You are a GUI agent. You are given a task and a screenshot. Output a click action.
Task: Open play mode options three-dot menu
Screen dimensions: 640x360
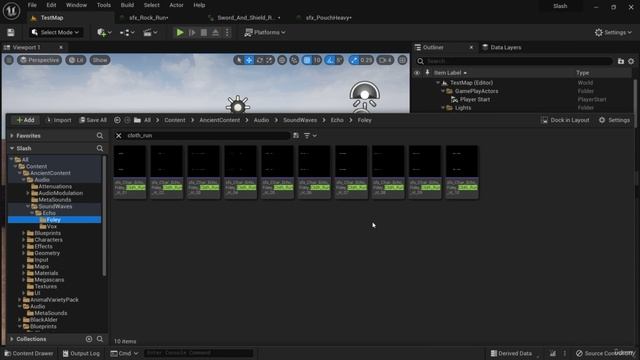pyautogui.click(x=227, y=32)
